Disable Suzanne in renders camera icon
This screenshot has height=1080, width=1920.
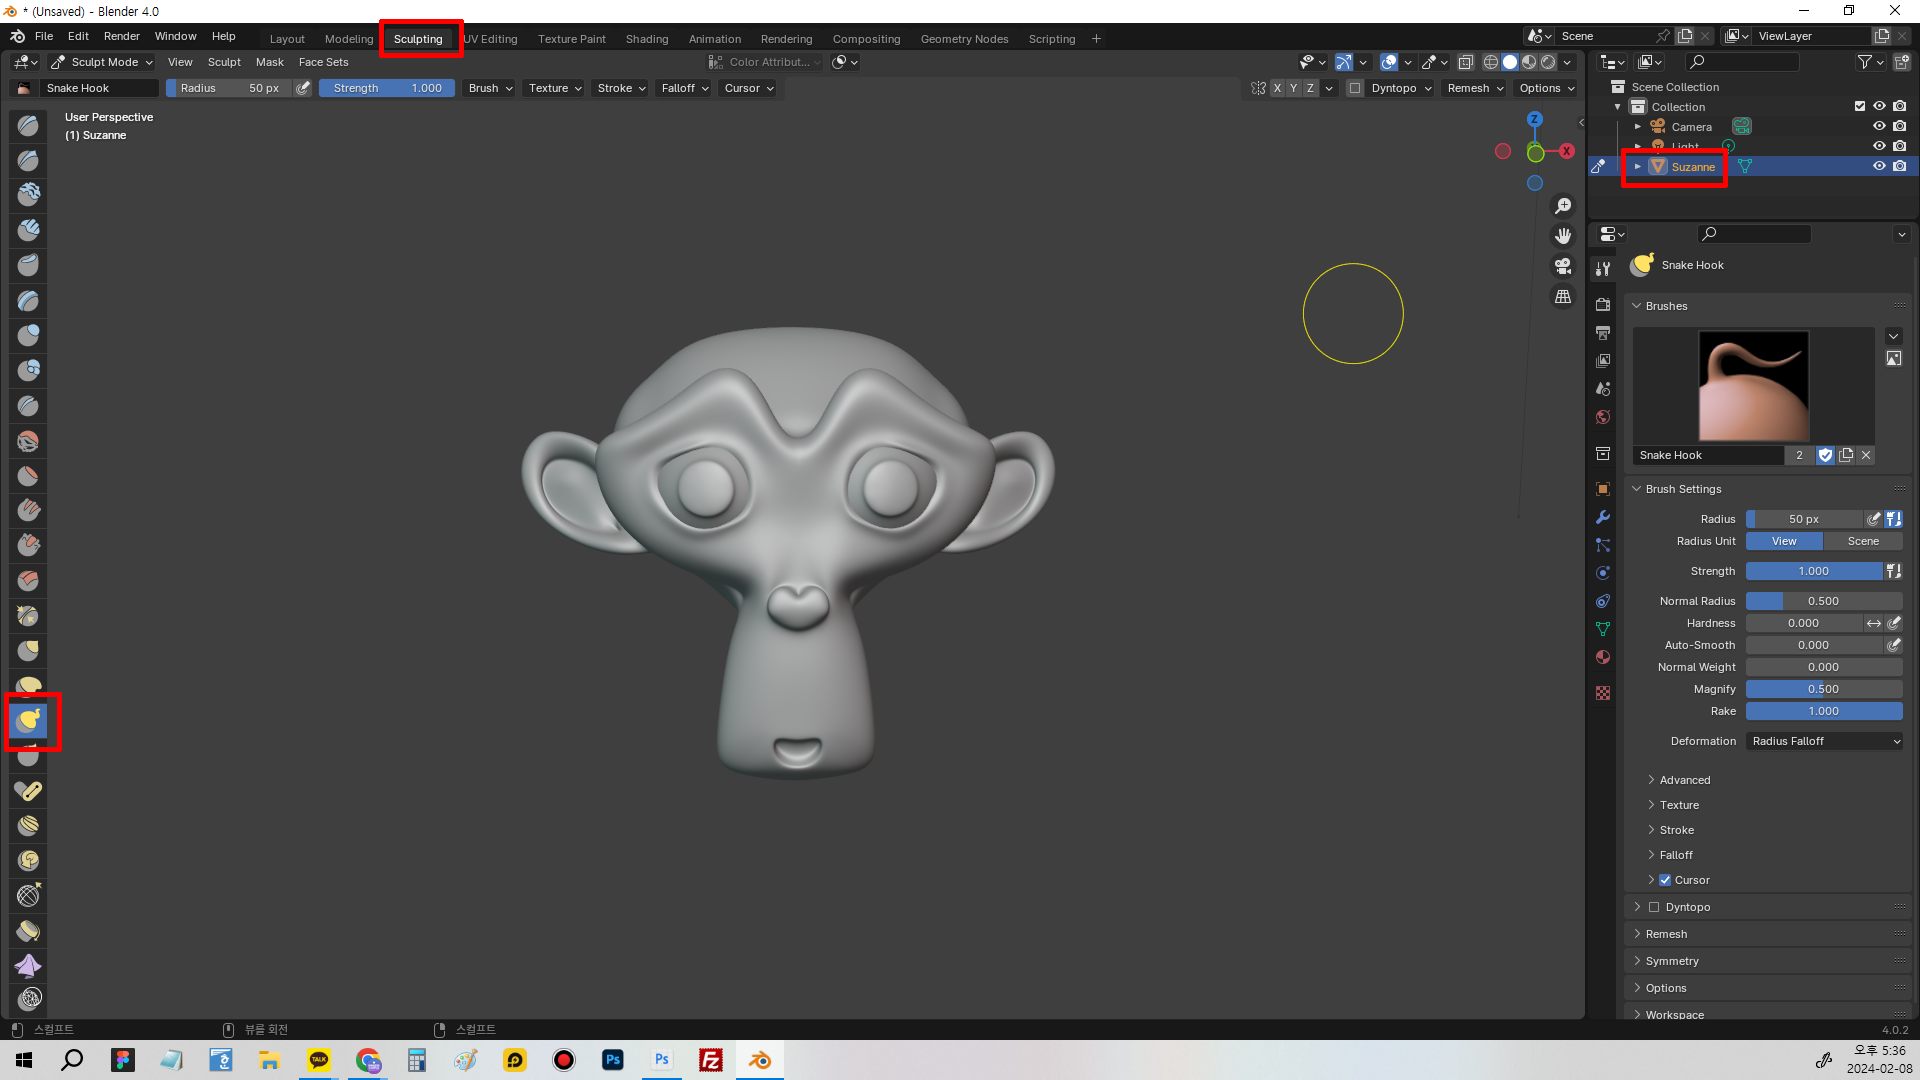point(1899,166)
